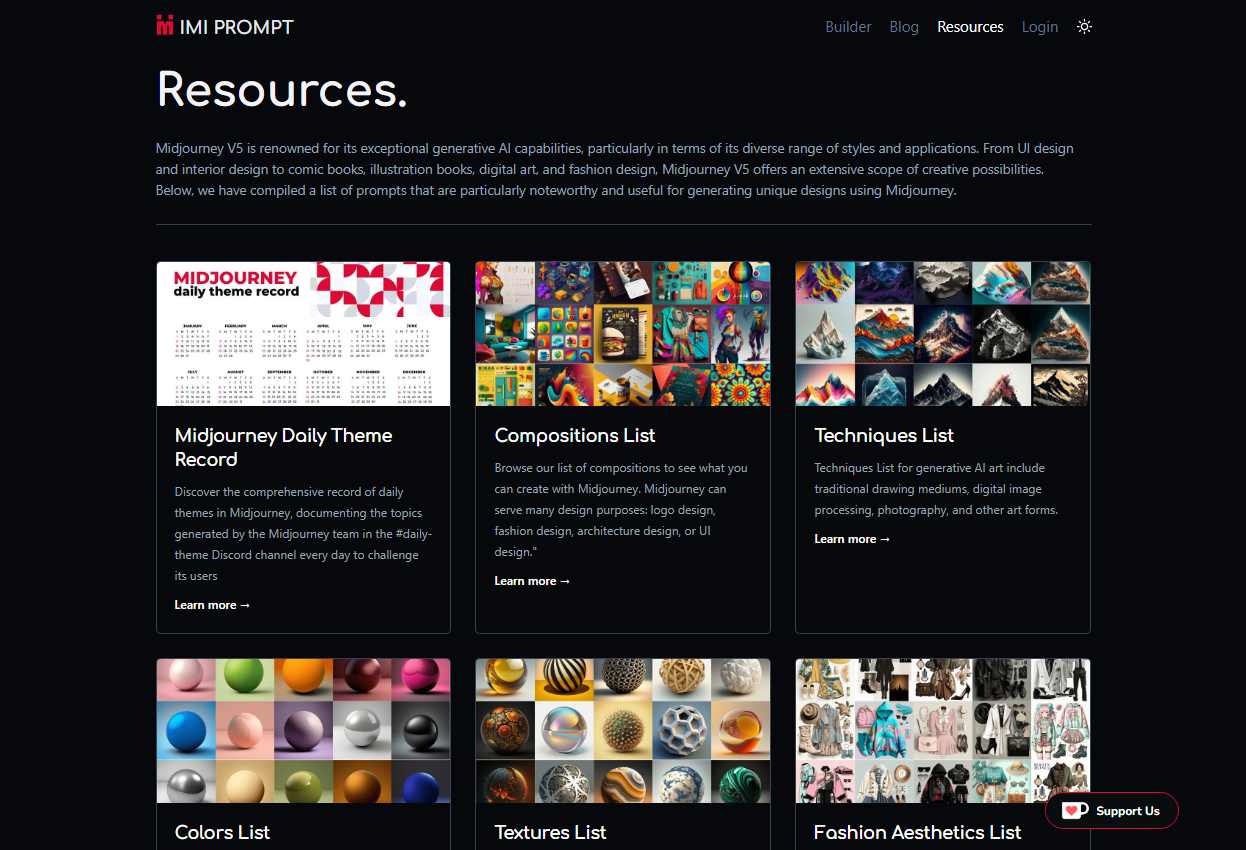Screen dimensions: 1246x850
Task: Open Learn more under Techniques List
Action: (x=852, y=539)
